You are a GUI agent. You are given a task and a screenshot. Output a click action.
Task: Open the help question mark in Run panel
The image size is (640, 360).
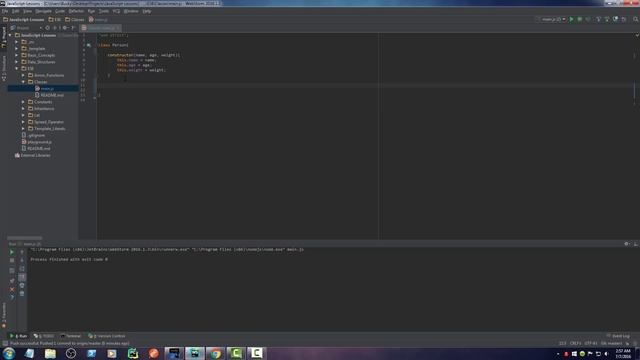click(x=12, y=298)
